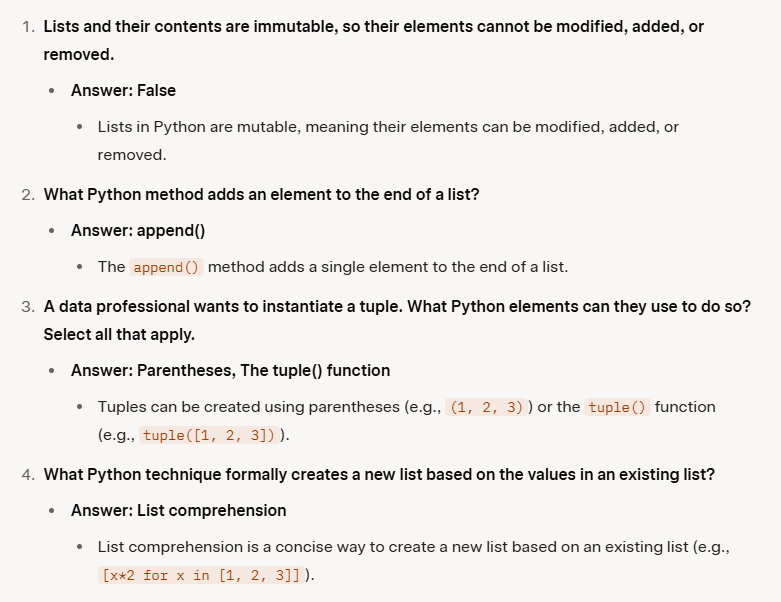Click the list number "4." marker
The width and height of the screenshot is (781, 602).
pos(28,474)
